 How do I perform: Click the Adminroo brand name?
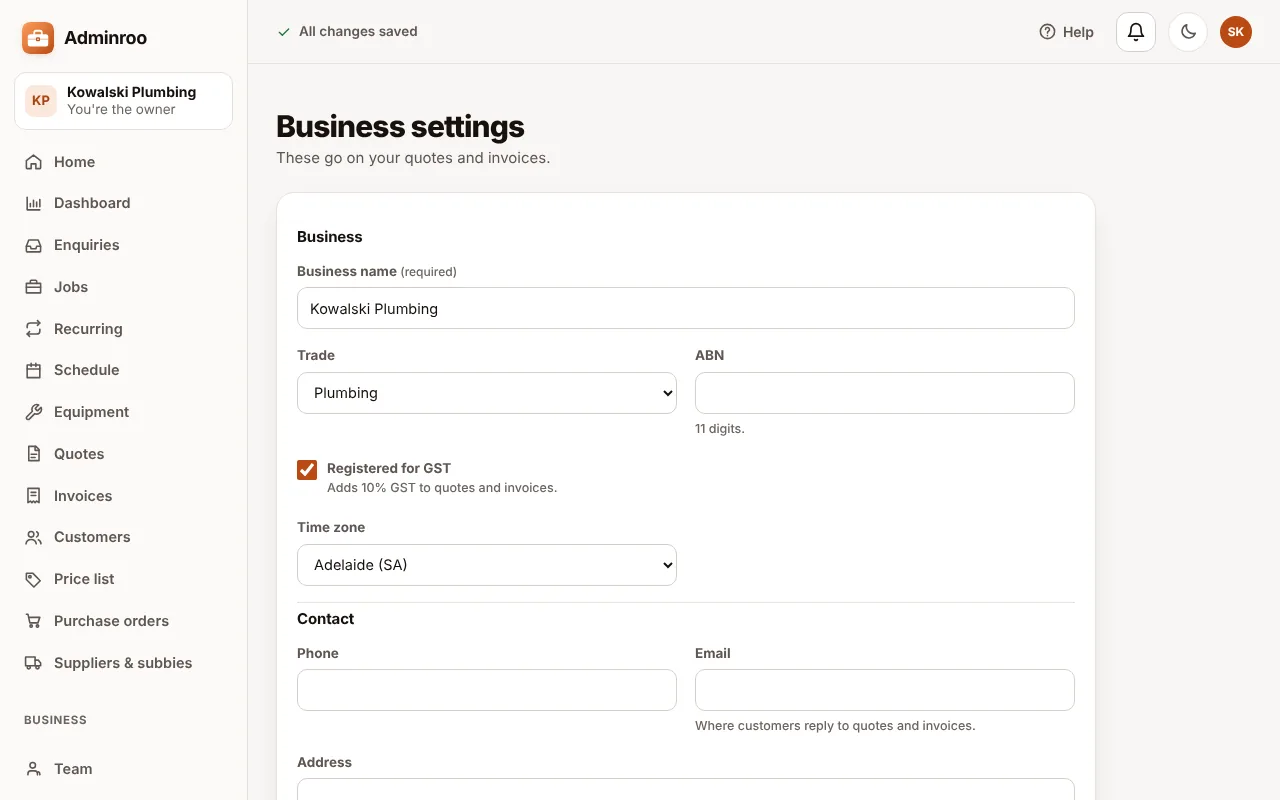click(x=105, y=38)
